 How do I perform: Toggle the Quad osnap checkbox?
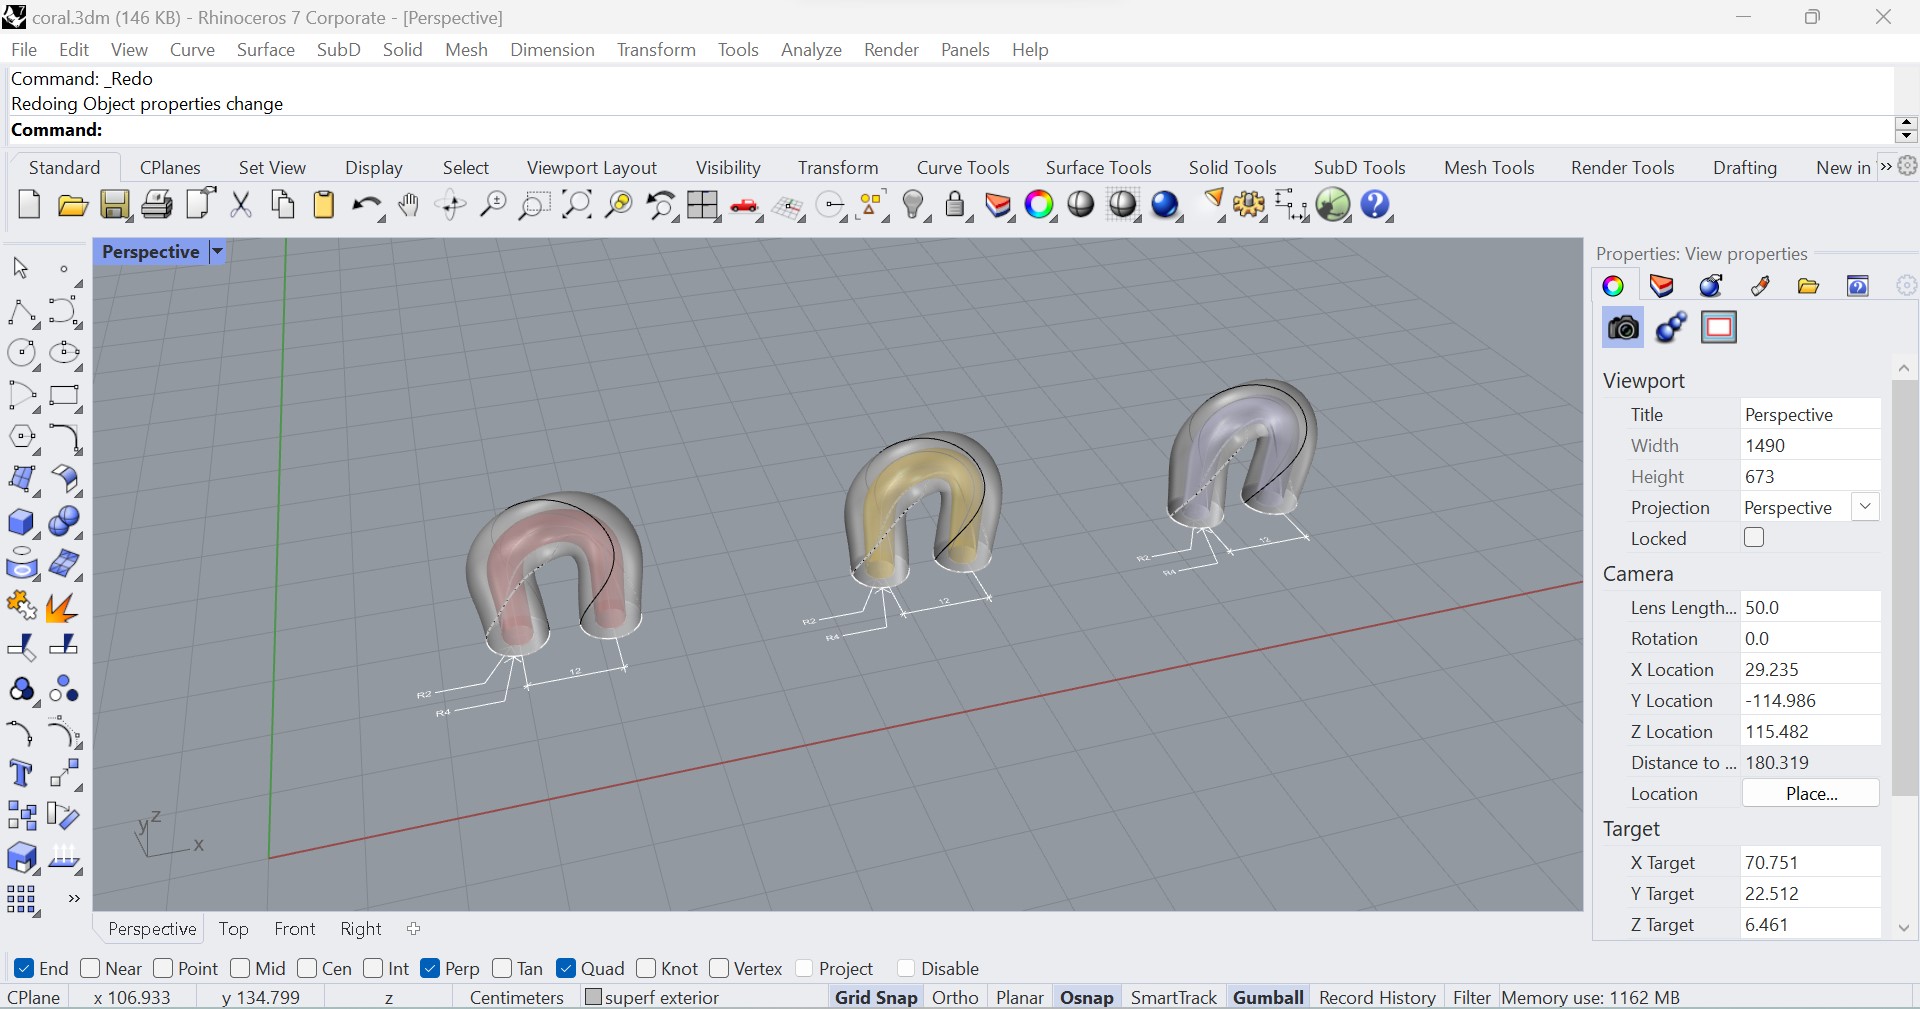point(566,968)
